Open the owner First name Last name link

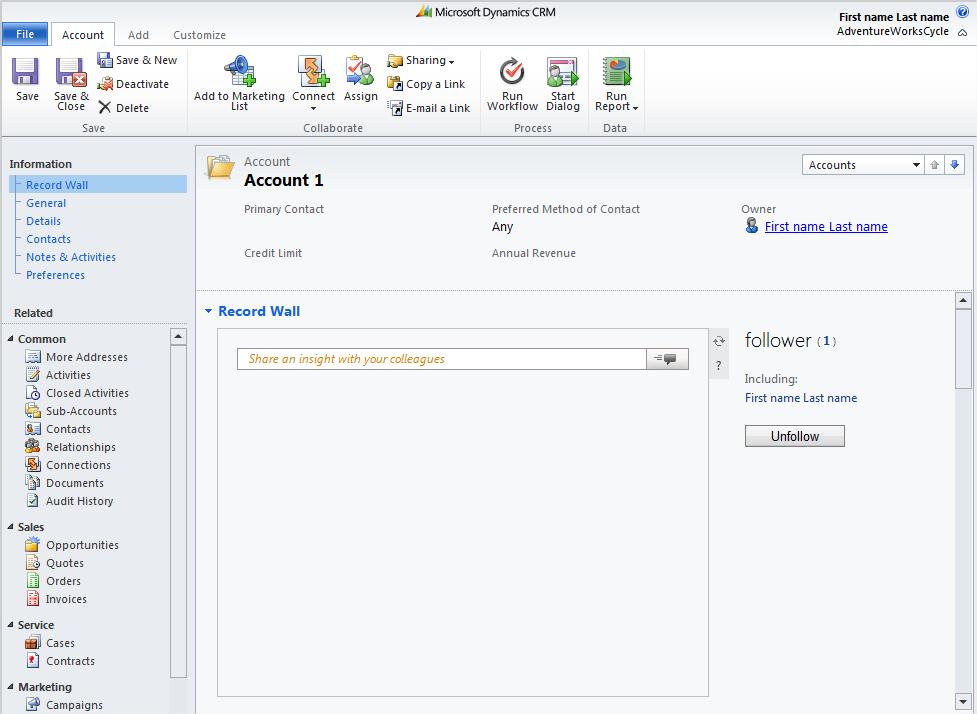click(x=825, y=227)
